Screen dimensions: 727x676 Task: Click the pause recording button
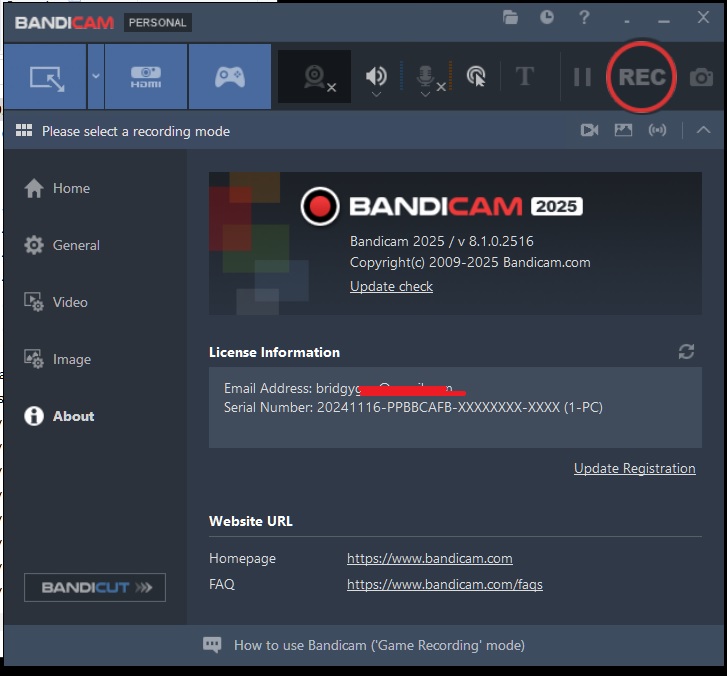point(582,77)
